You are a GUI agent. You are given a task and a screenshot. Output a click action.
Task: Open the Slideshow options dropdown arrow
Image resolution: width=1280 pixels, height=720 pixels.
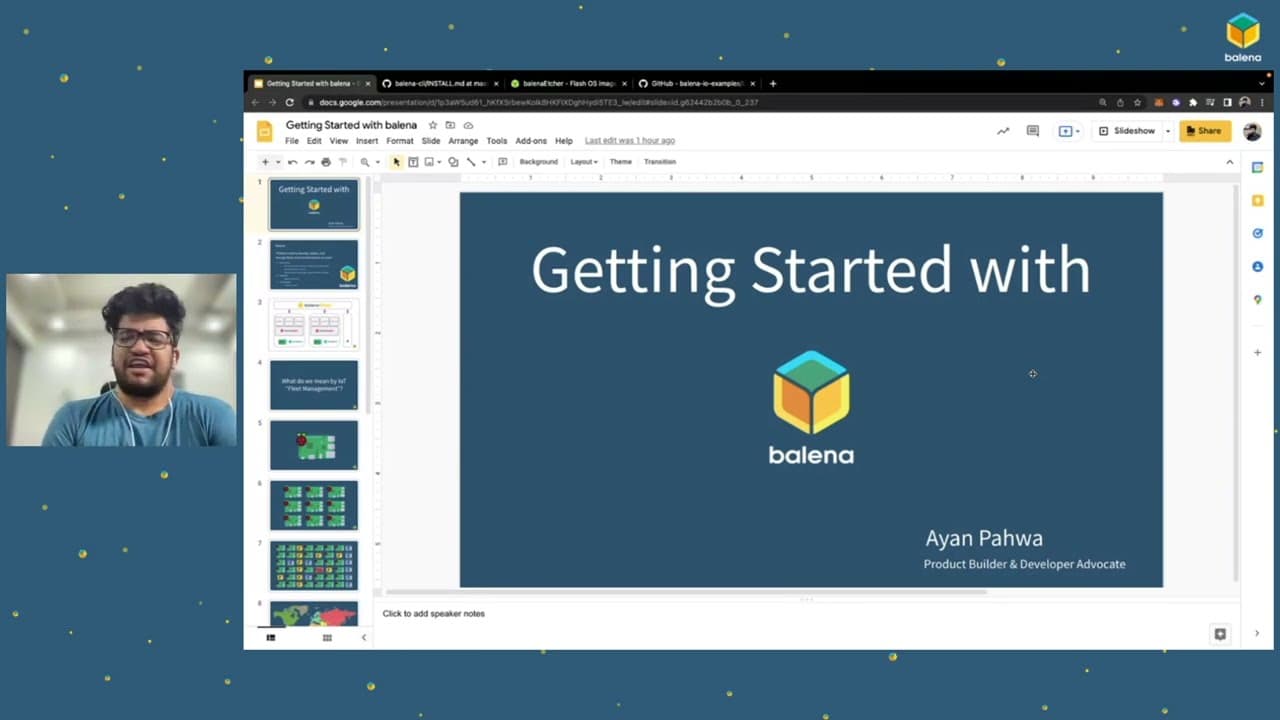coord(1167,131)
